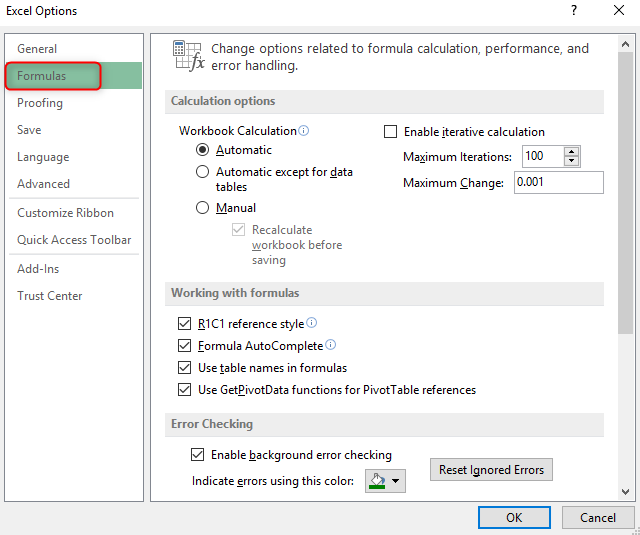Uncheck R1C1 reference style

tap(184, 324)
